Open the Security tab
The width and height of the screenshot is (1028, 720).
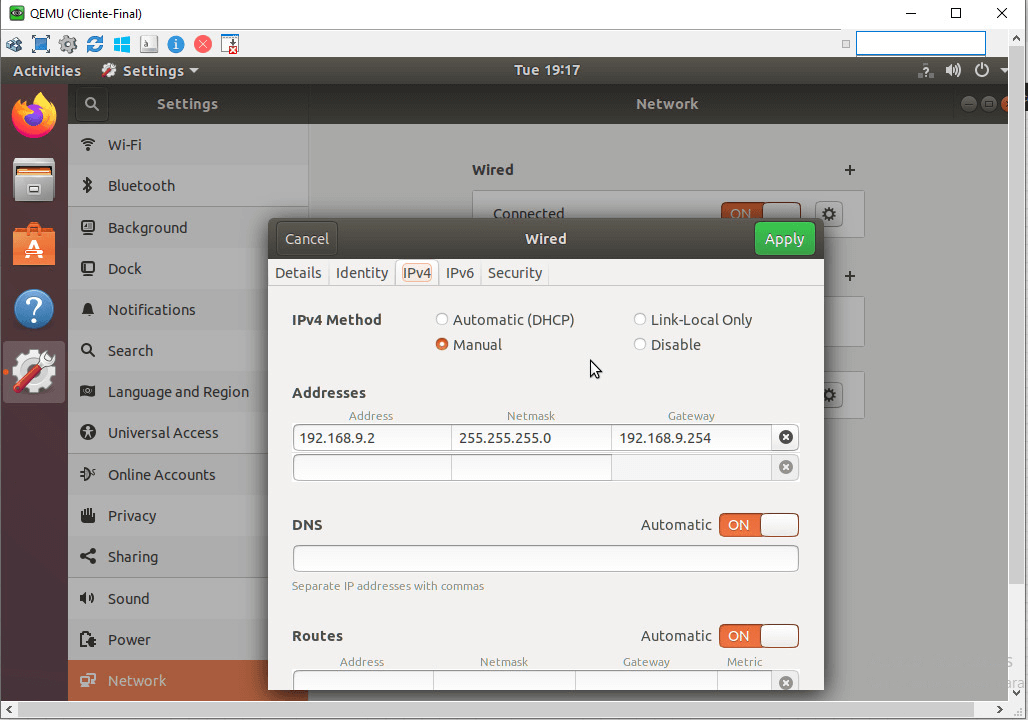pos(514,273)
